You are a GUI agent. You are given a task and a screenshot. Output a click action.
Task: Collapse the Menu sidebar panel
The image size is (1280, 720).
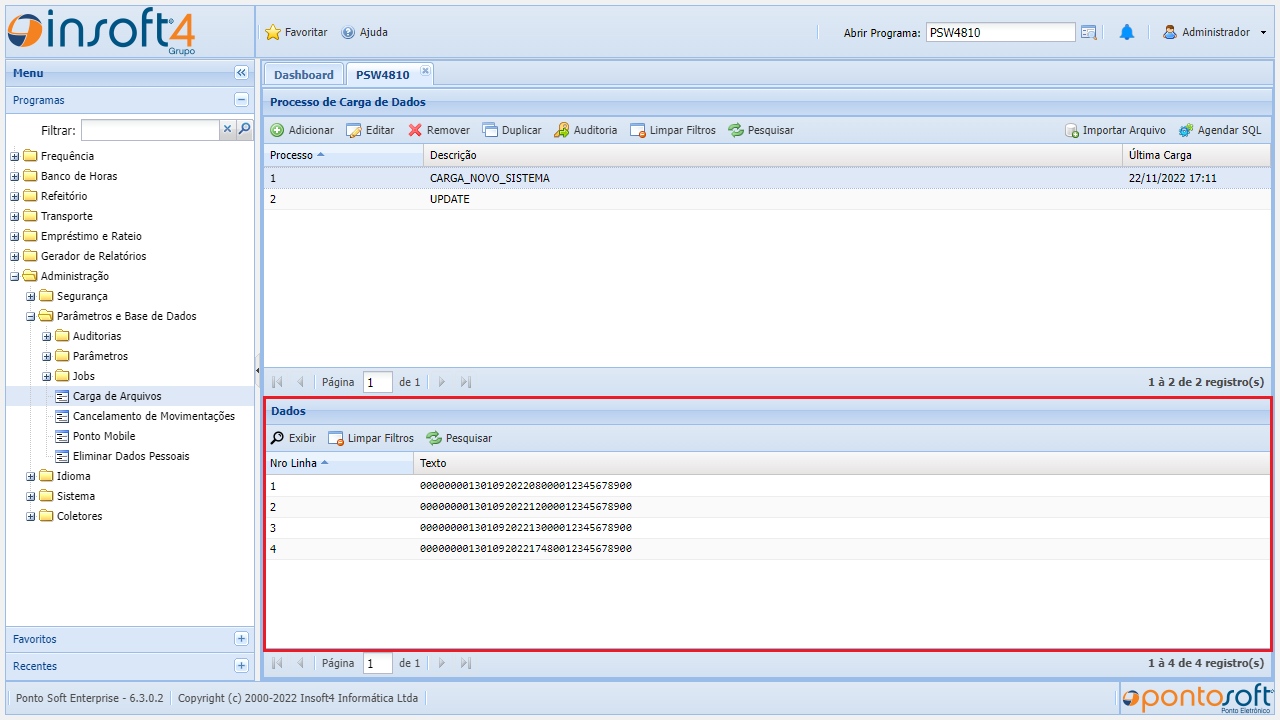click(x=241, y=73)
